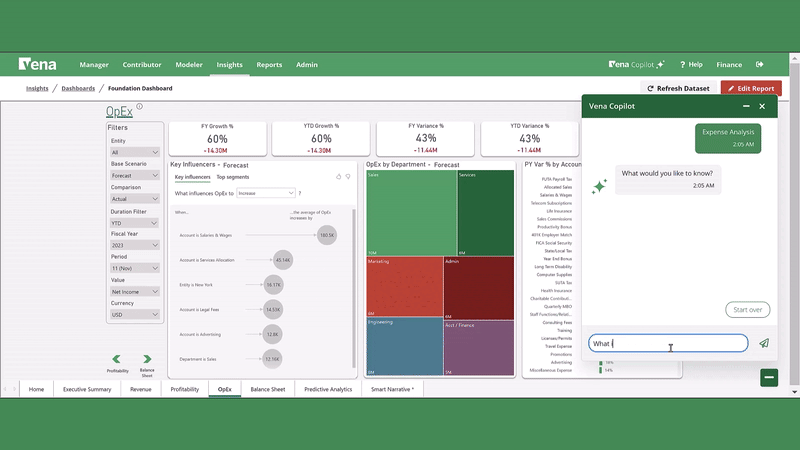Give thumbs up on Key Influencers
Screen dimensions: 800x450
(338, 177)
